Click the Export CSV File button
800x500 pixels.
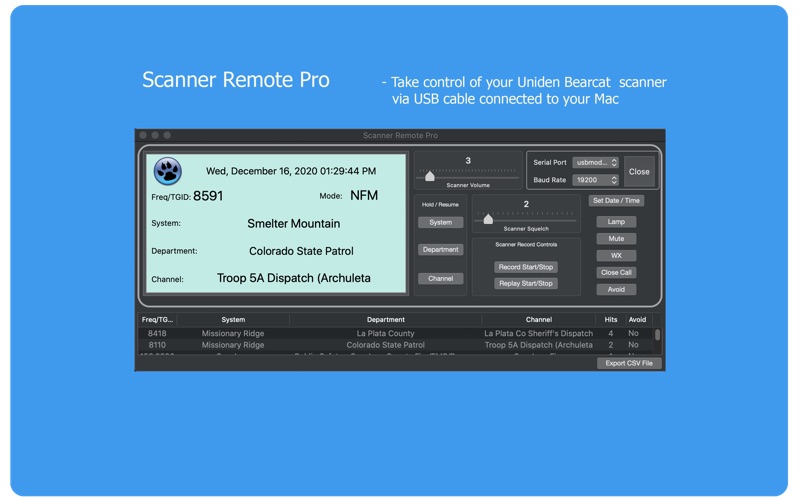coord(629,363)
